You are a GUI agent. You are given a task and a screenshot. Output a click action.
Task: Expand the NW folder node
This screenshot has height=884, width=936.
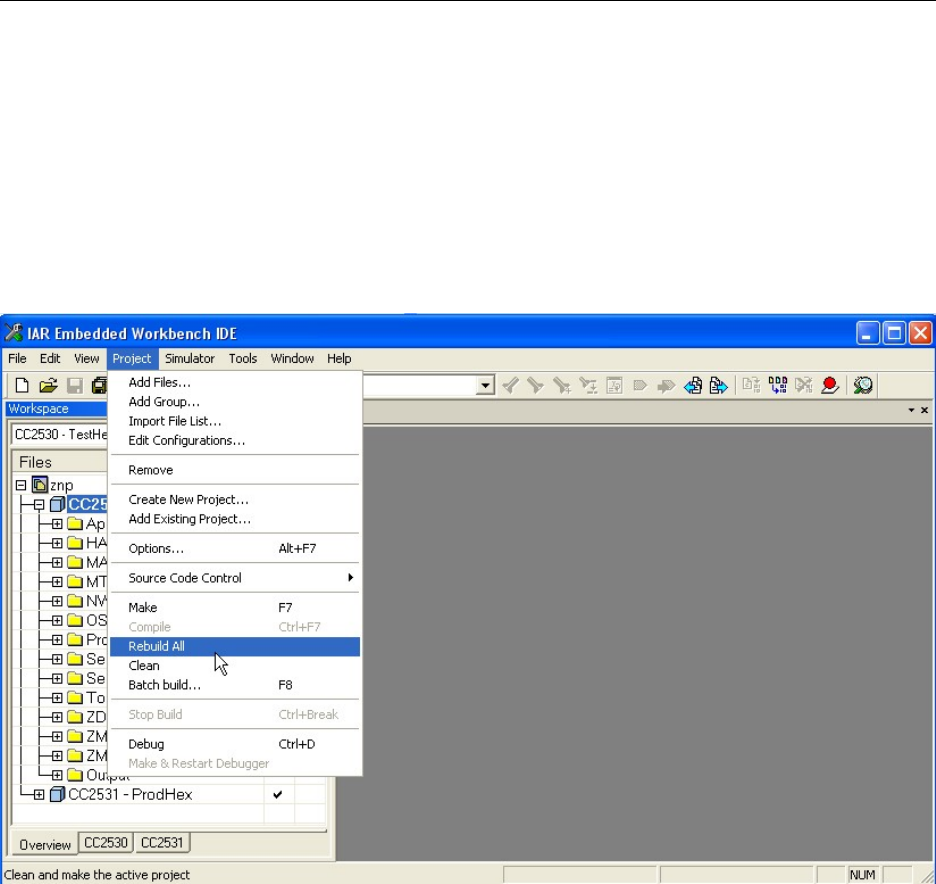57,601
